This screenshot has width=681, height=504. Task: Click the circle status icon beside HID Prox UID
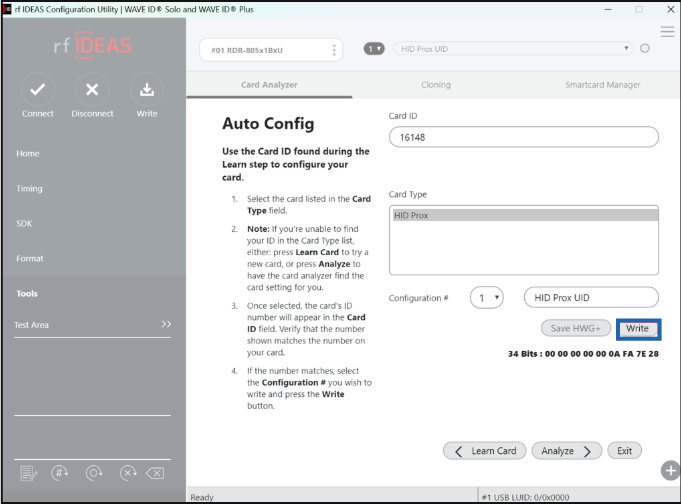tap(645, 48)
